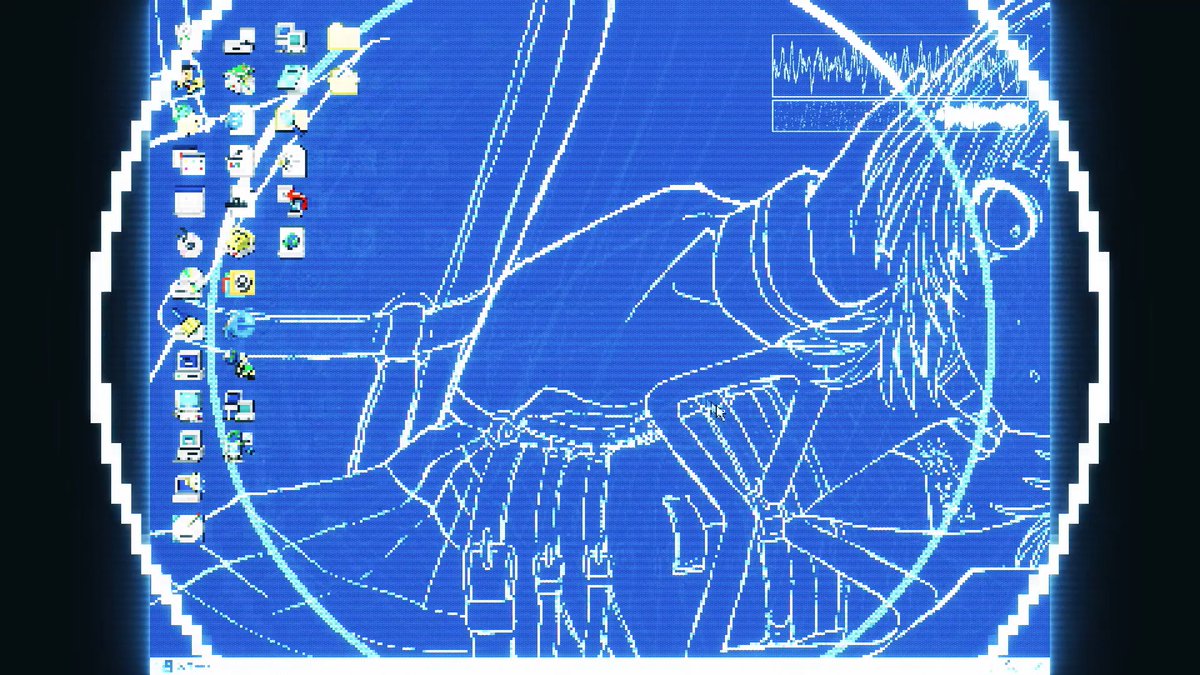The image size is (1200, 675).
Task: Launch the large blue Internet Explorer 'e' icon
Action: coord(239,324)
